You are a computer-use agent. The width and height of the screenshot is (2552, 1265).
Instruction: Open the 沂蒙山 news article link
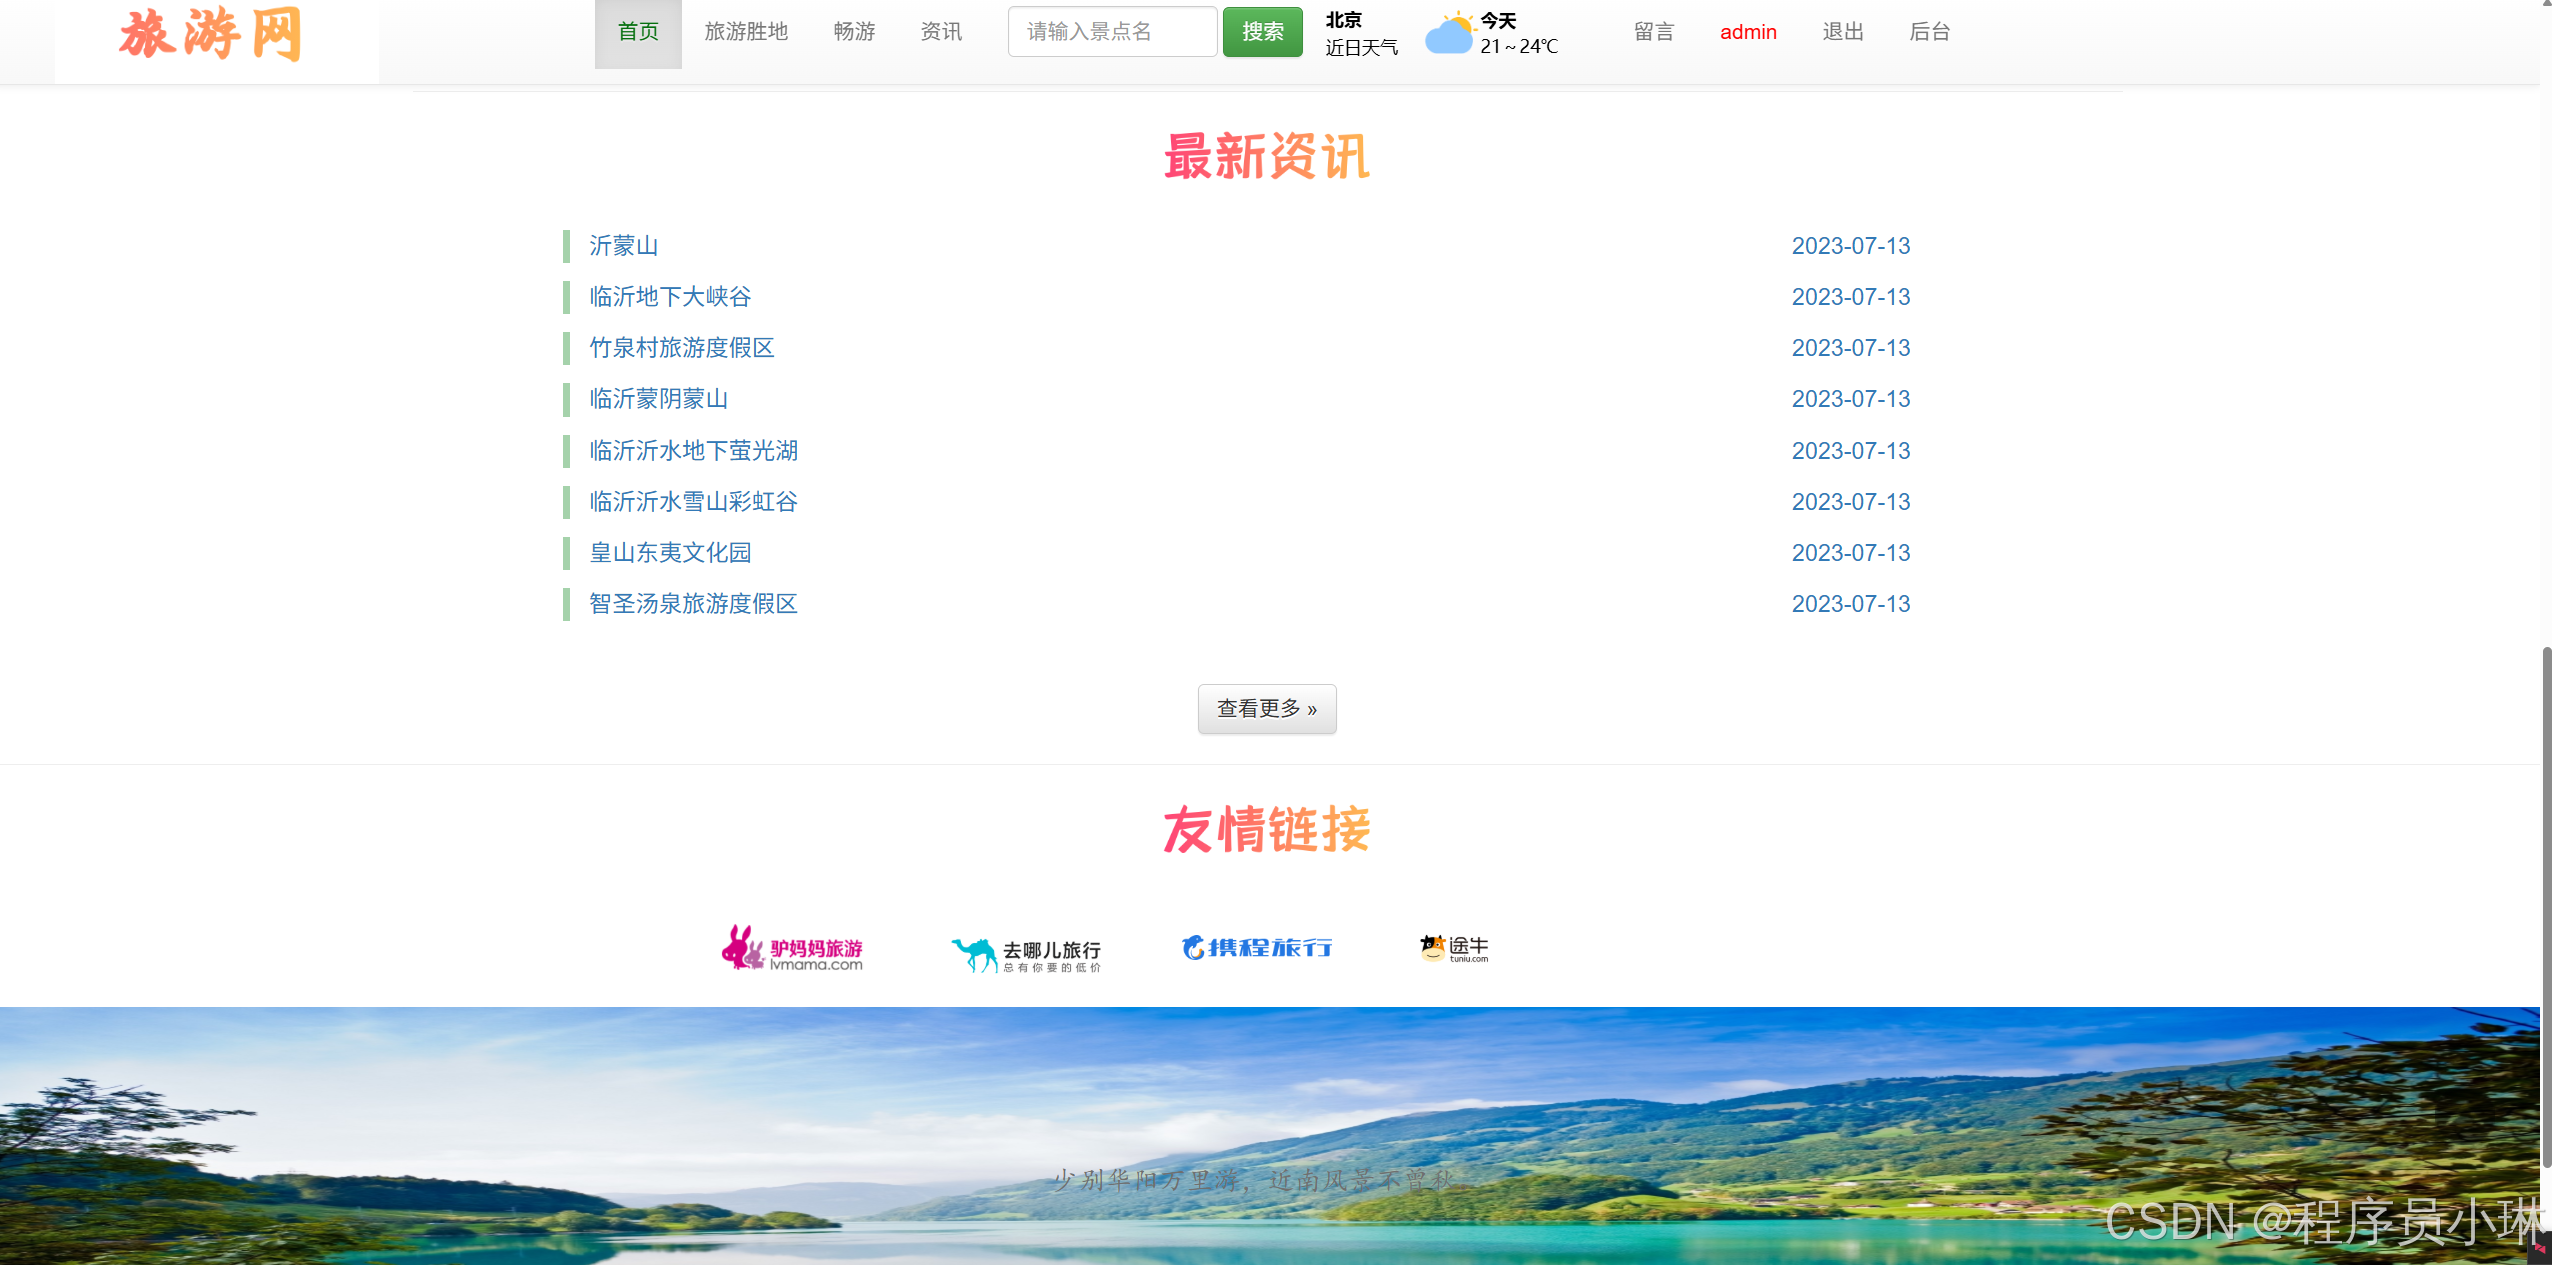pos(623,246)
